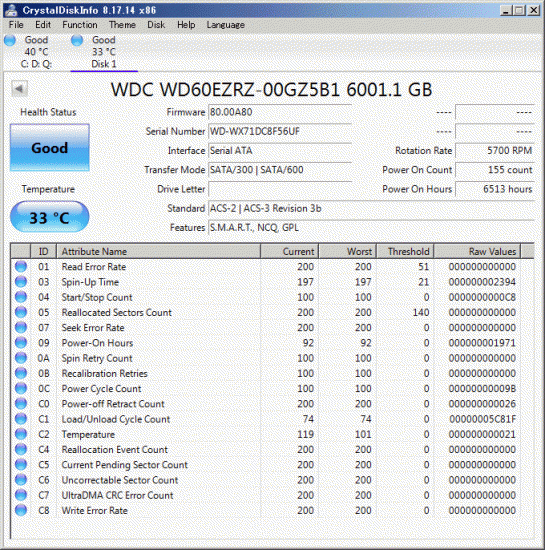Screen dimensions: 545x550
Task: Click the Firmware field 80.00A80
Action: 280,112
